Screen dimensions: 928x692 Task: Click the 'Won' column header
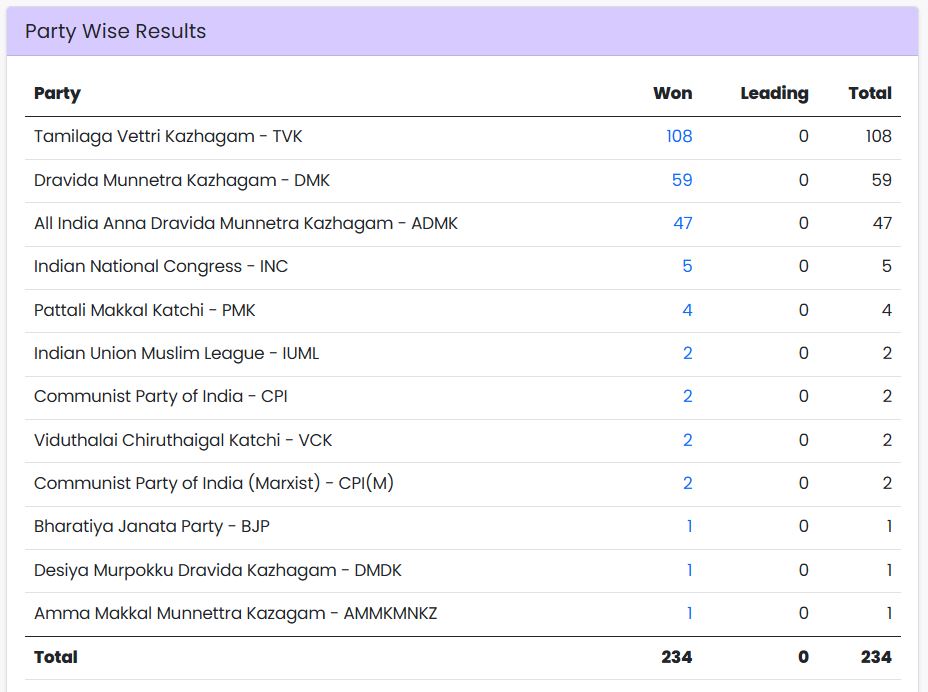[x=672, y=93]
